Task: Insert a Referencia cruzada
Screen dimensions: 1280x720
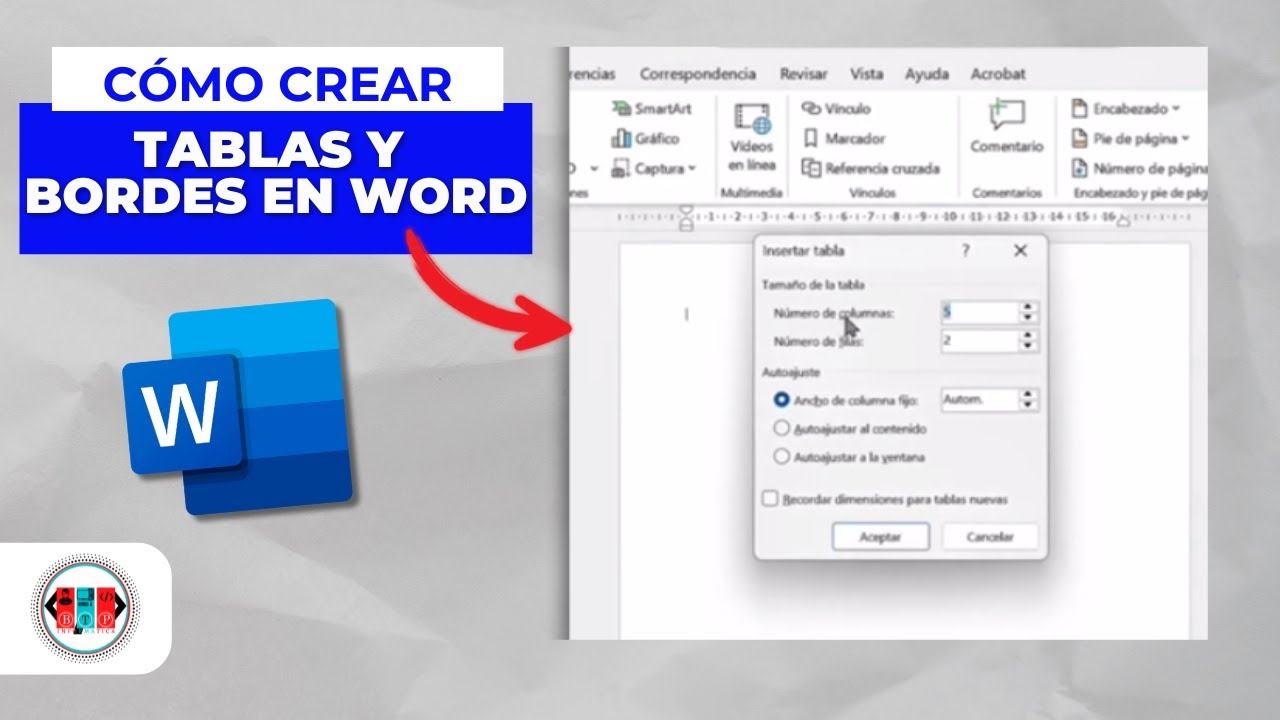Action: [871, 169]
